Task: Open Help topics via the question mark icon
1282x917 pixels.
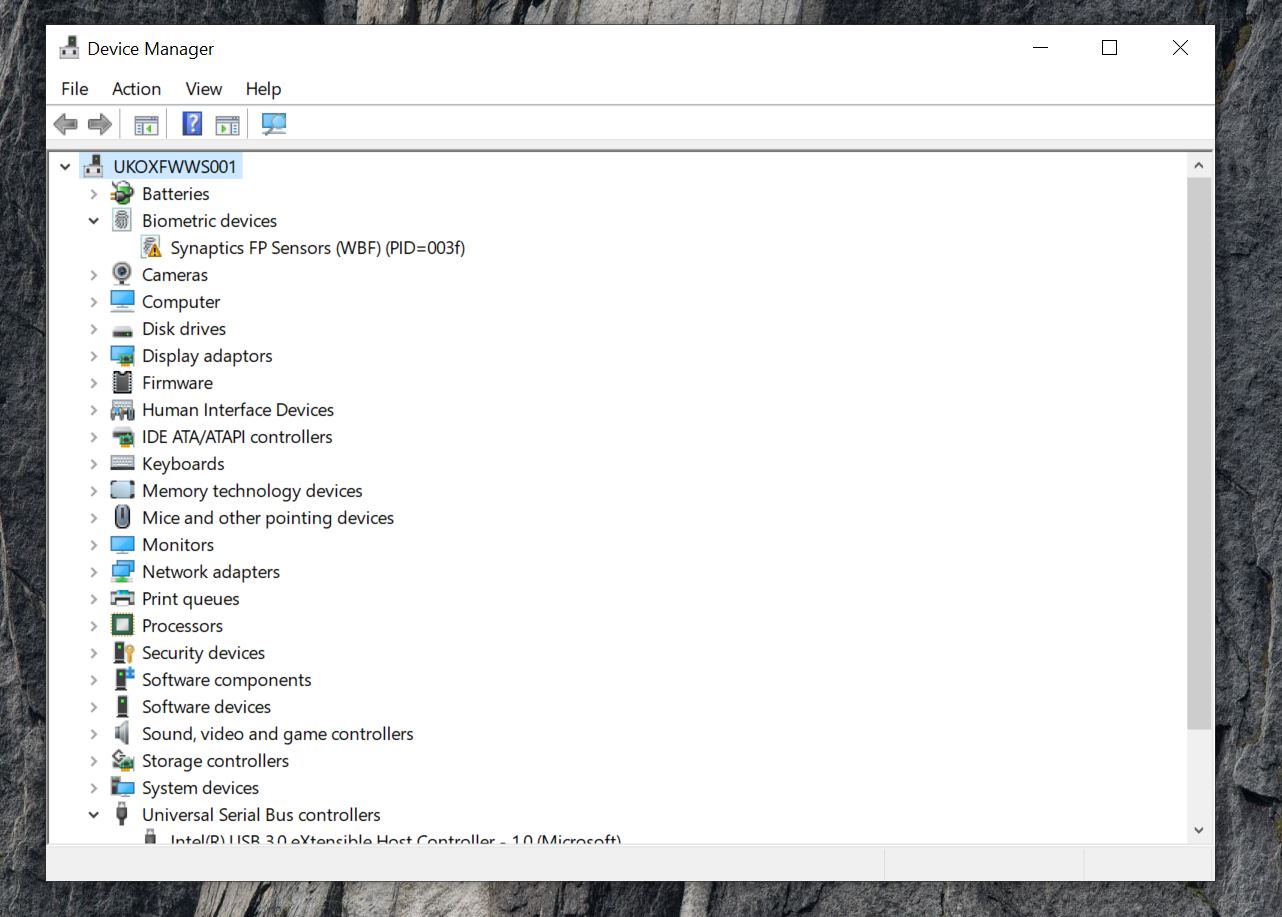Action: [190, 123]
